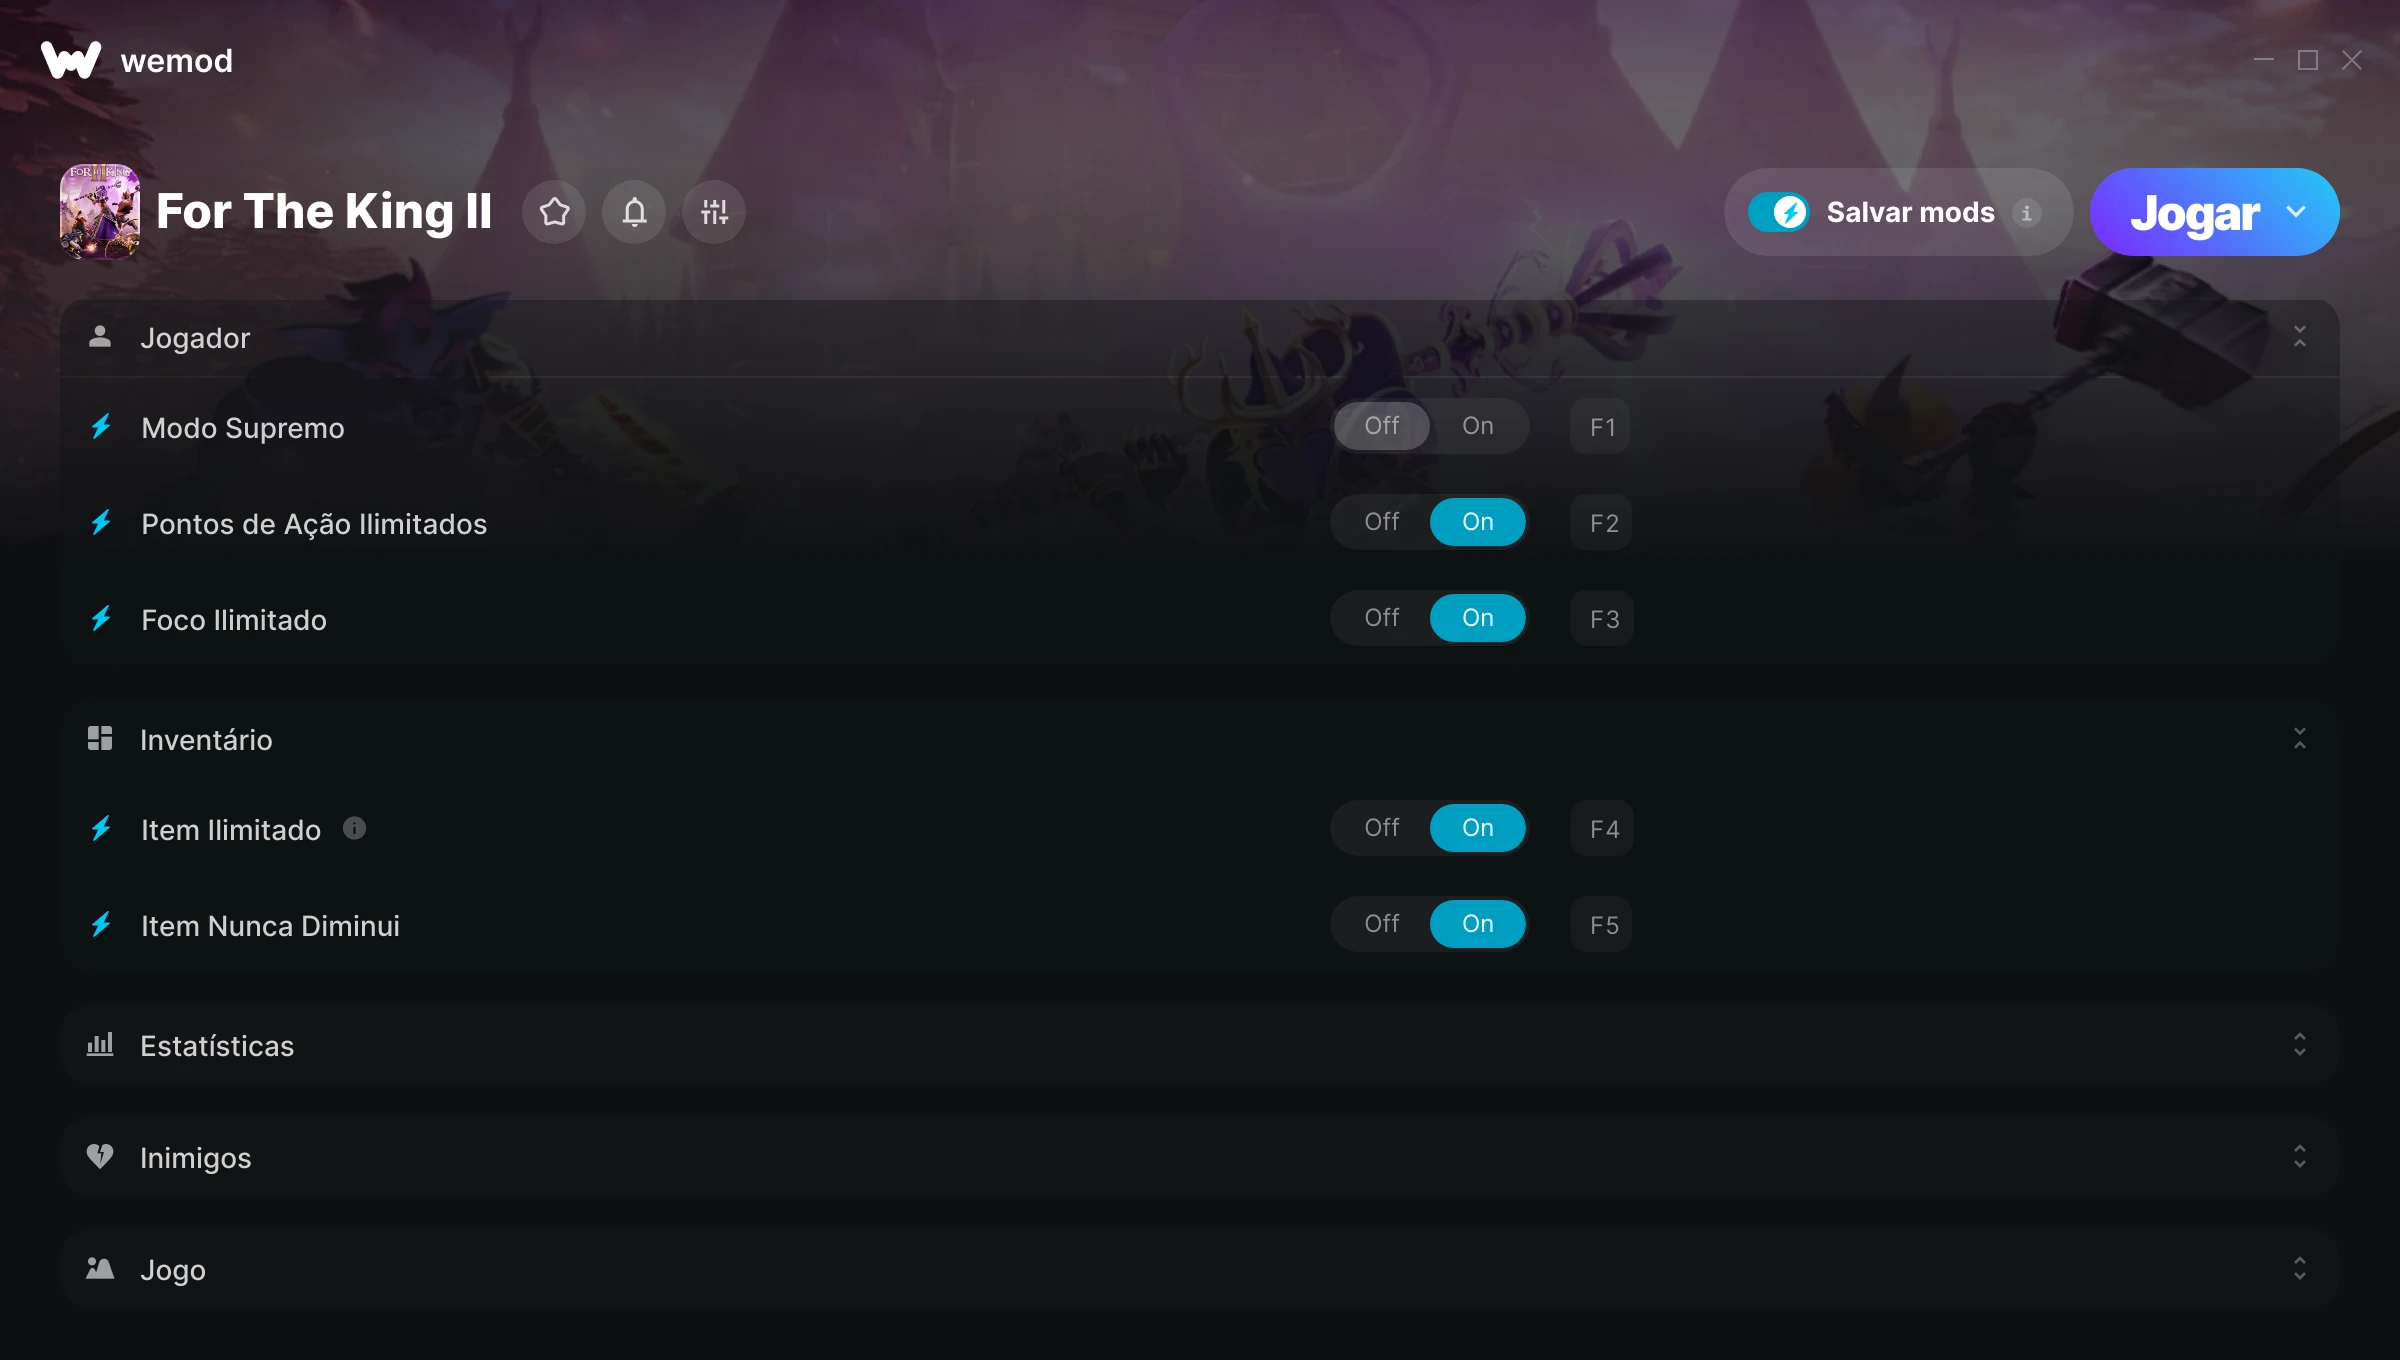Toggle the Salvar mods switch
Image resolution: width=2400 pixels, height=1360 pixels.
[x=1779, y=212]
